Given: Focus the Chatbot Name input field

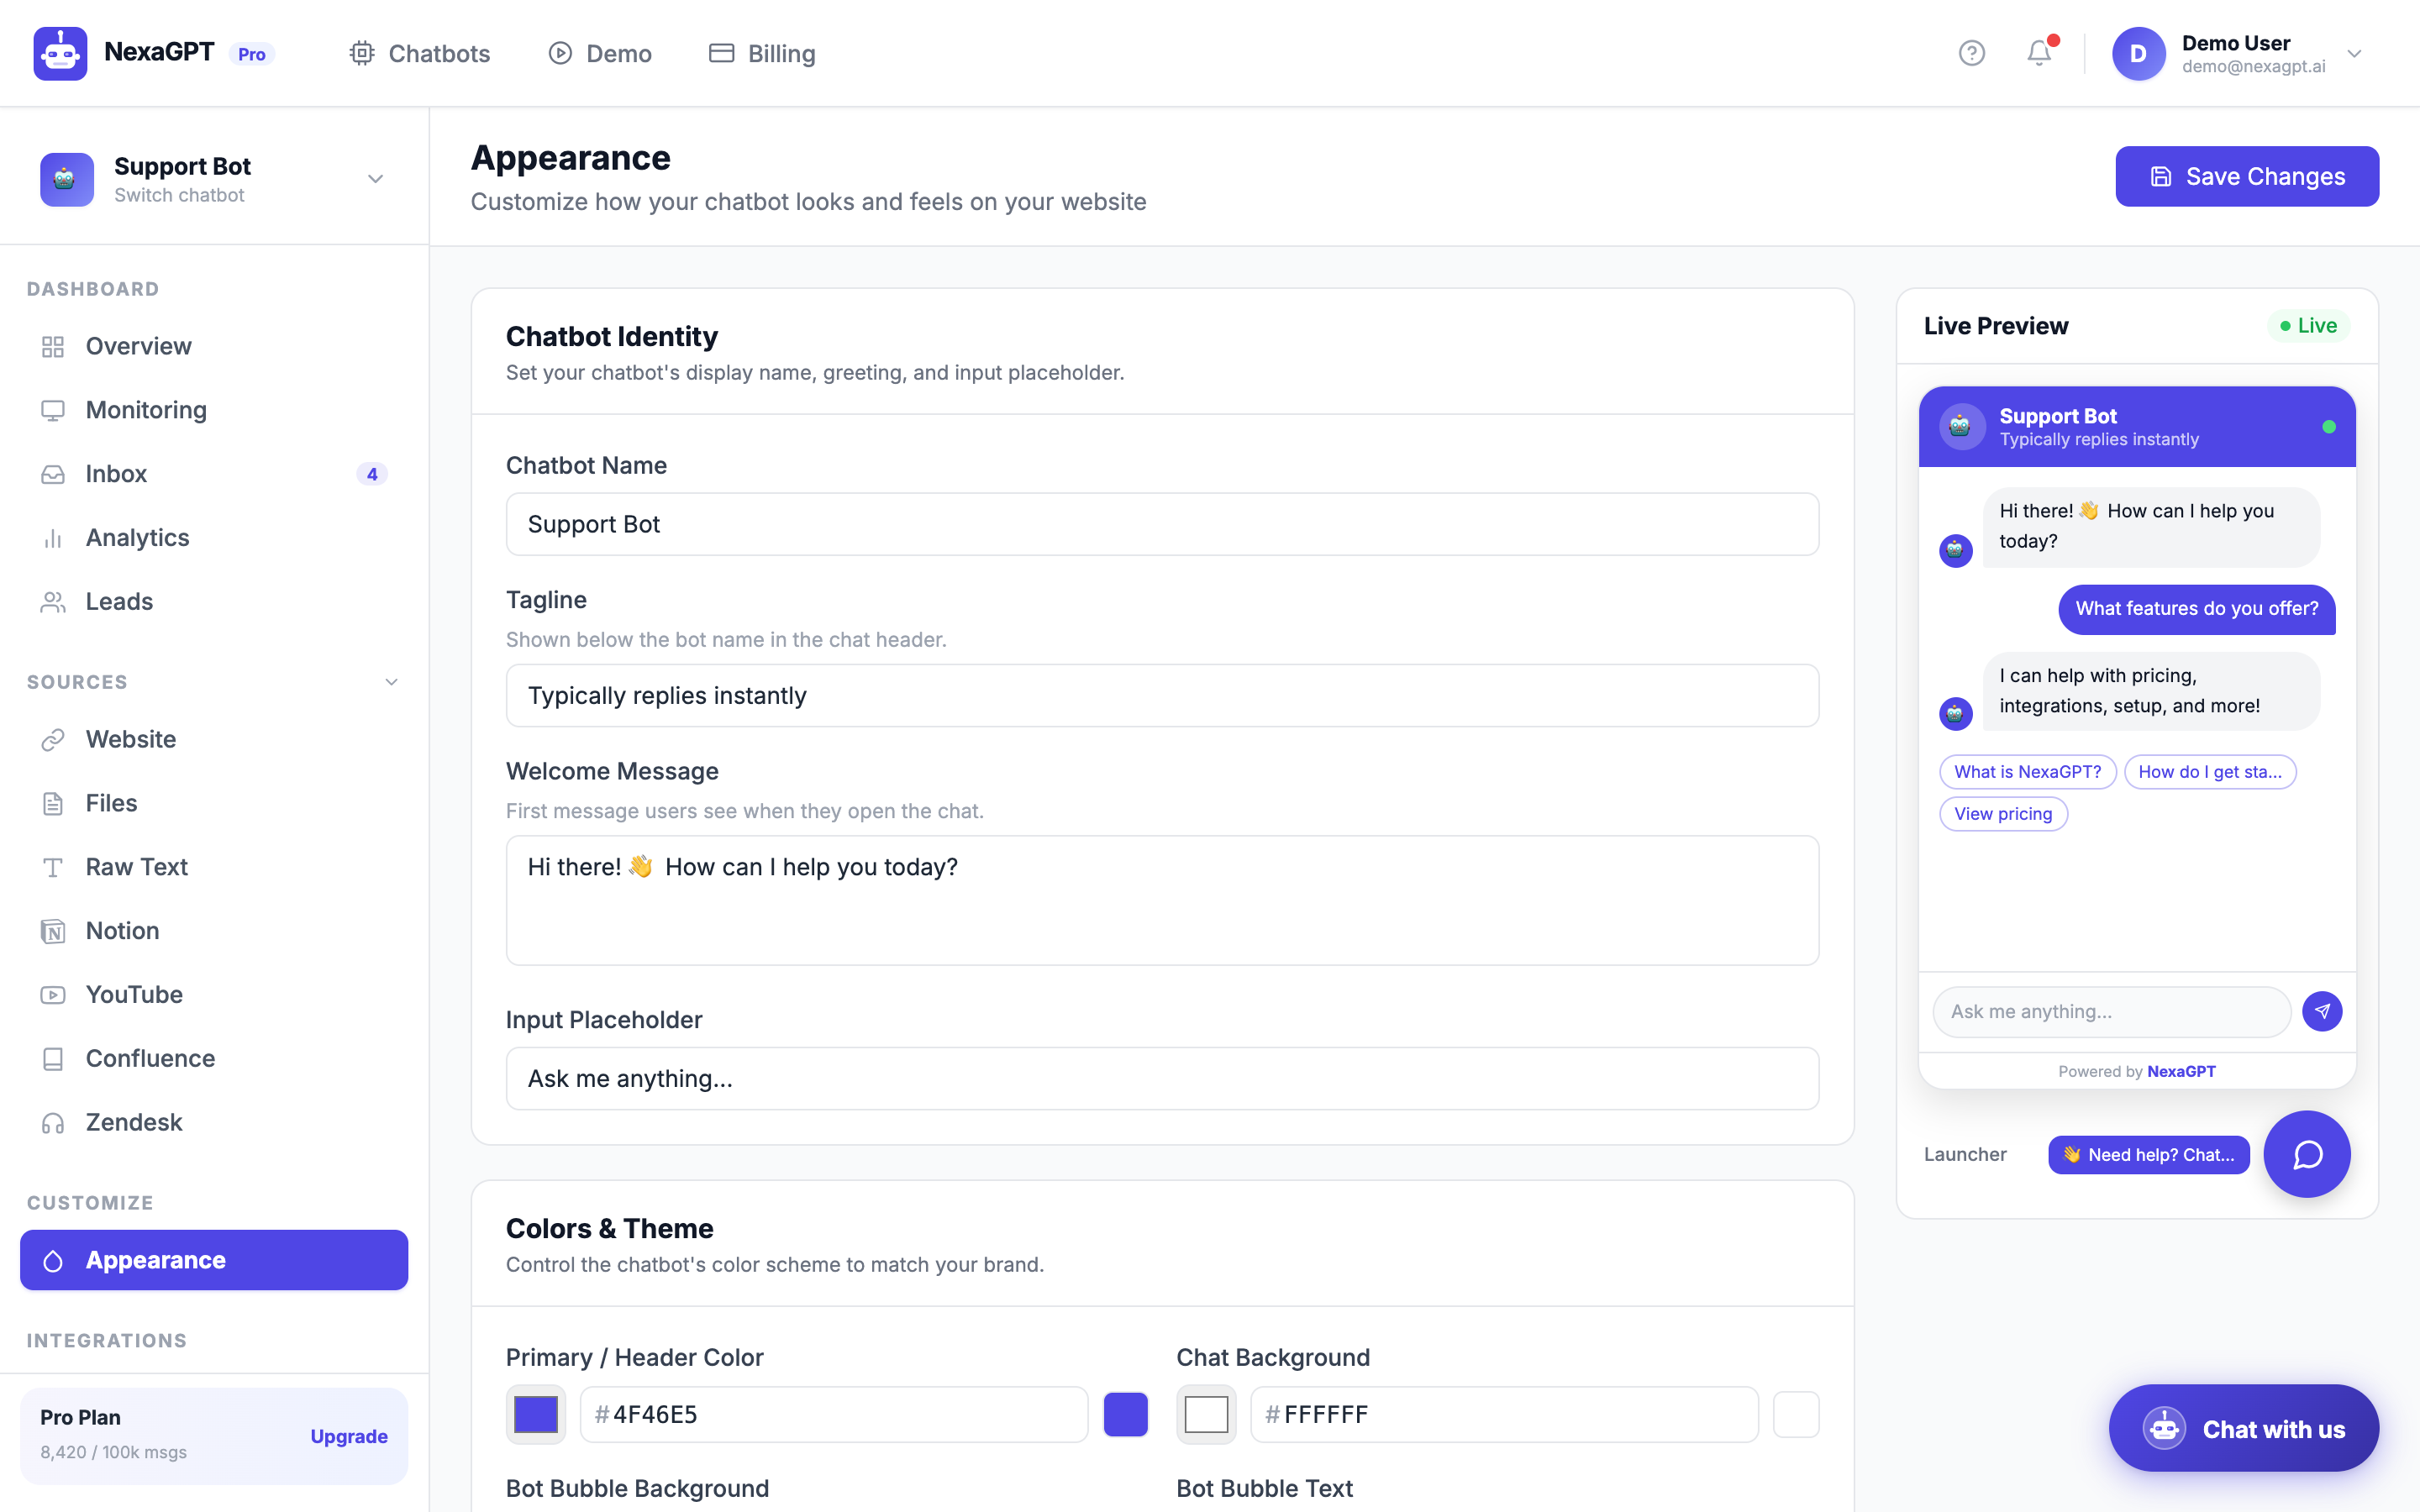Looking at the screenshot, I should point(1162,524).
